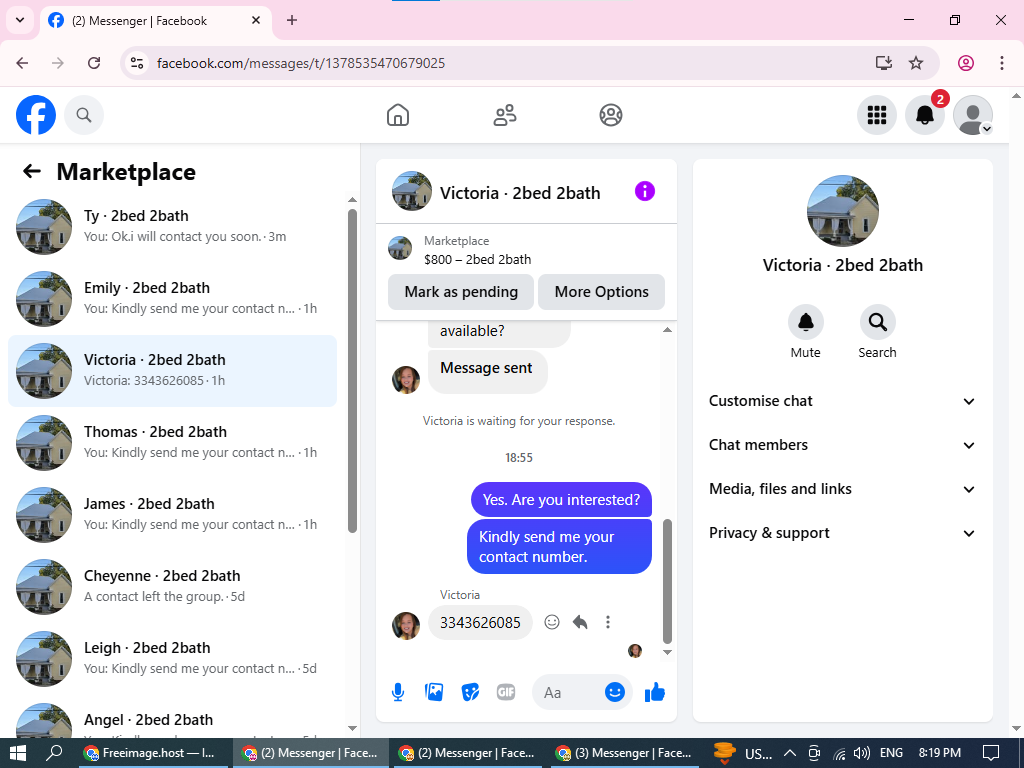The height and width of the screenshot is (768, 1024).
Task: Open Leigh · 2bed 2bath conversation
Action: click(172, 658)
